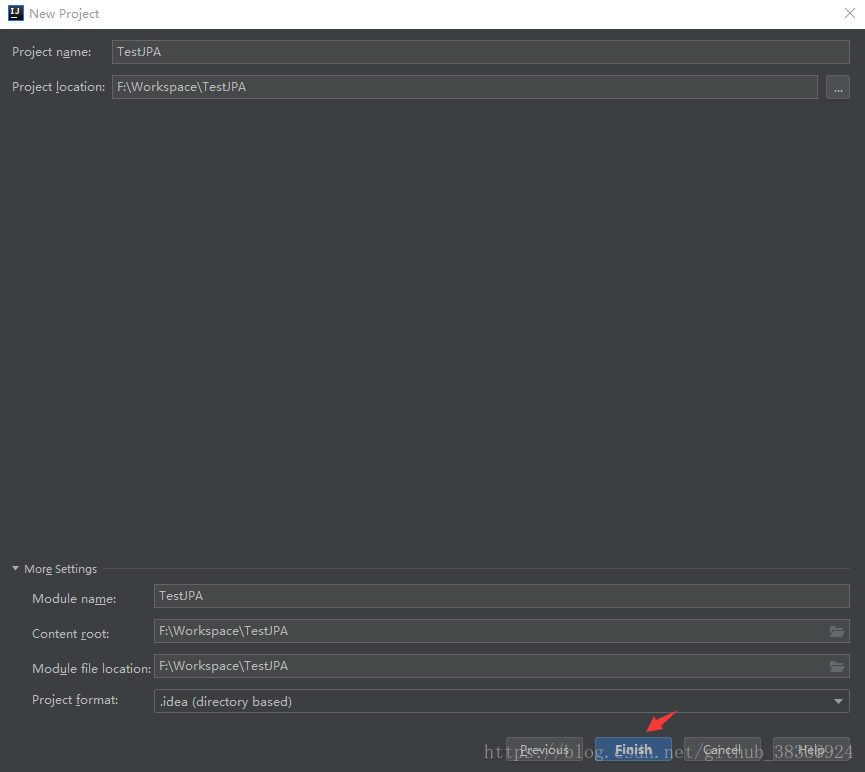The width and height of the screenshot is (865, 772).
Task: Click the 'Module file location:' label
Action: pos(92,669)
